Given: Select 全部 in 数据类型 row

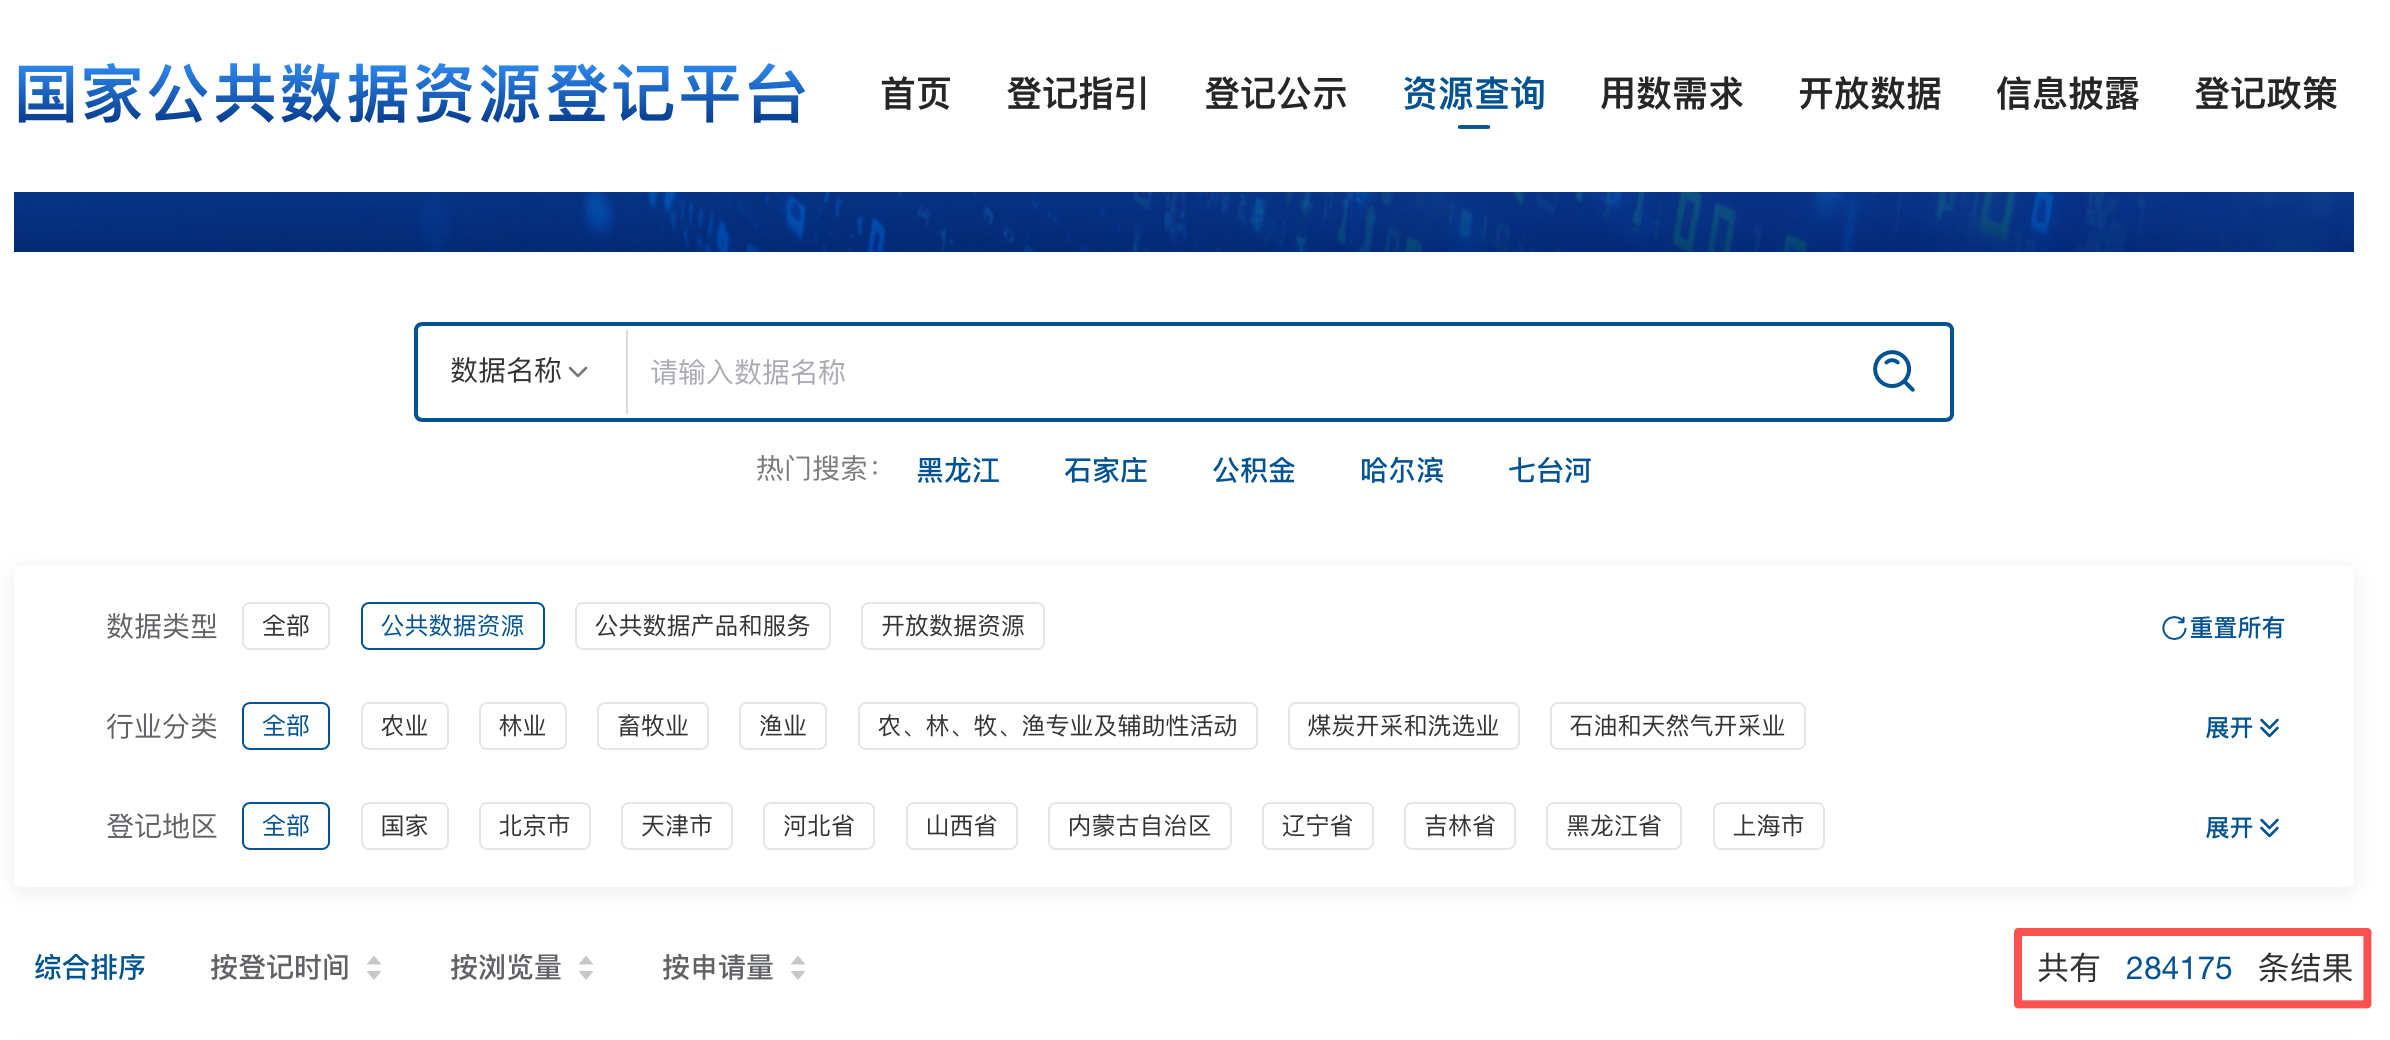Looking at the screenshot, I should click(286, 626).
